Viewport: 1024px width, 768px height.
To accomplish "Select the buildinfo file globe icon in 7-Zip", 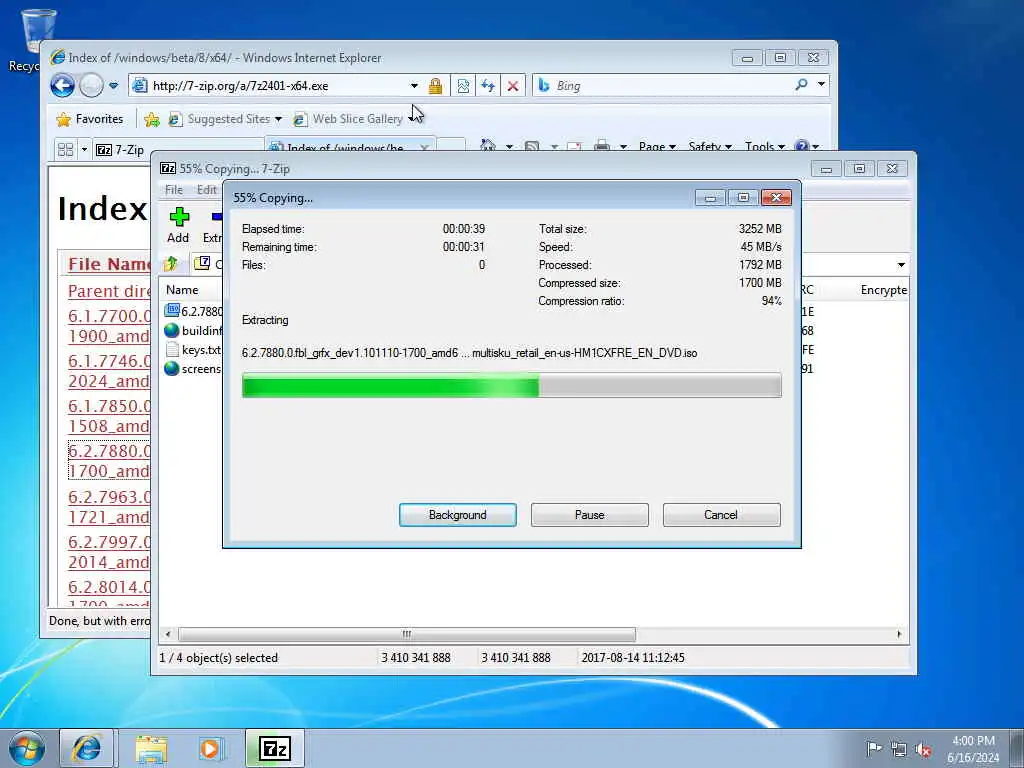I will (x=172, y=330).
